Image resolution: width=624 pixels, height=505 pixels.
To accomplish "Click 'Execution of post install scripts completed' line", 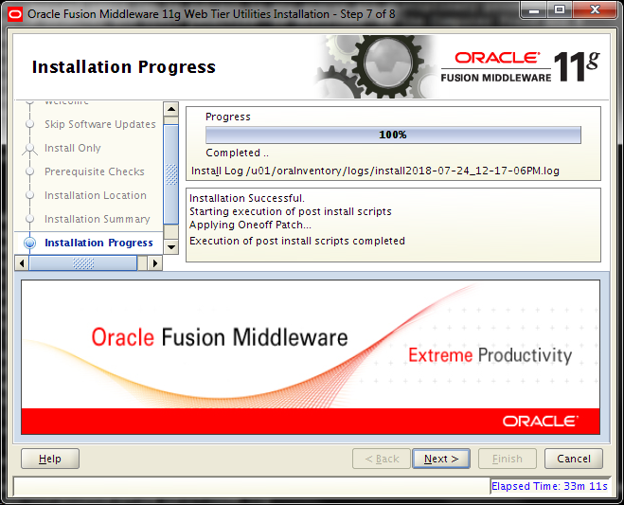I will point(297,241).
